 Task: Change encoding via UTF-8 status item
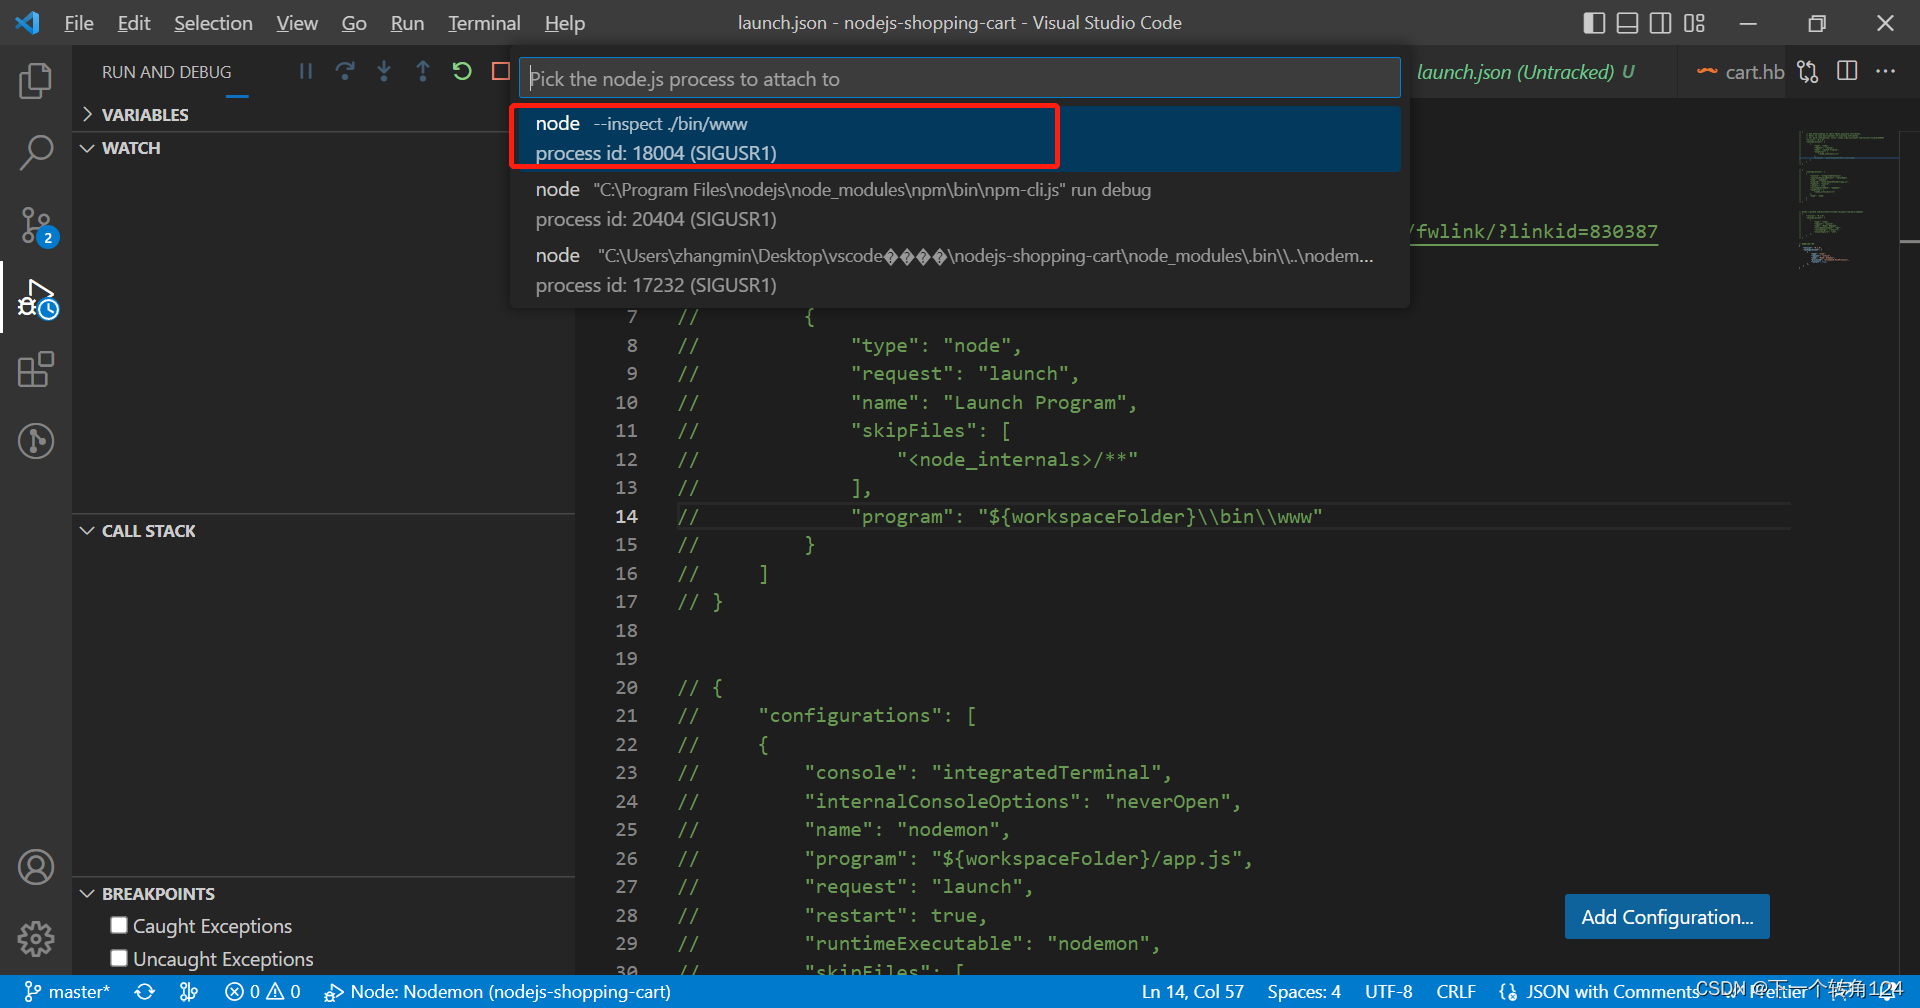point(1388,992)
